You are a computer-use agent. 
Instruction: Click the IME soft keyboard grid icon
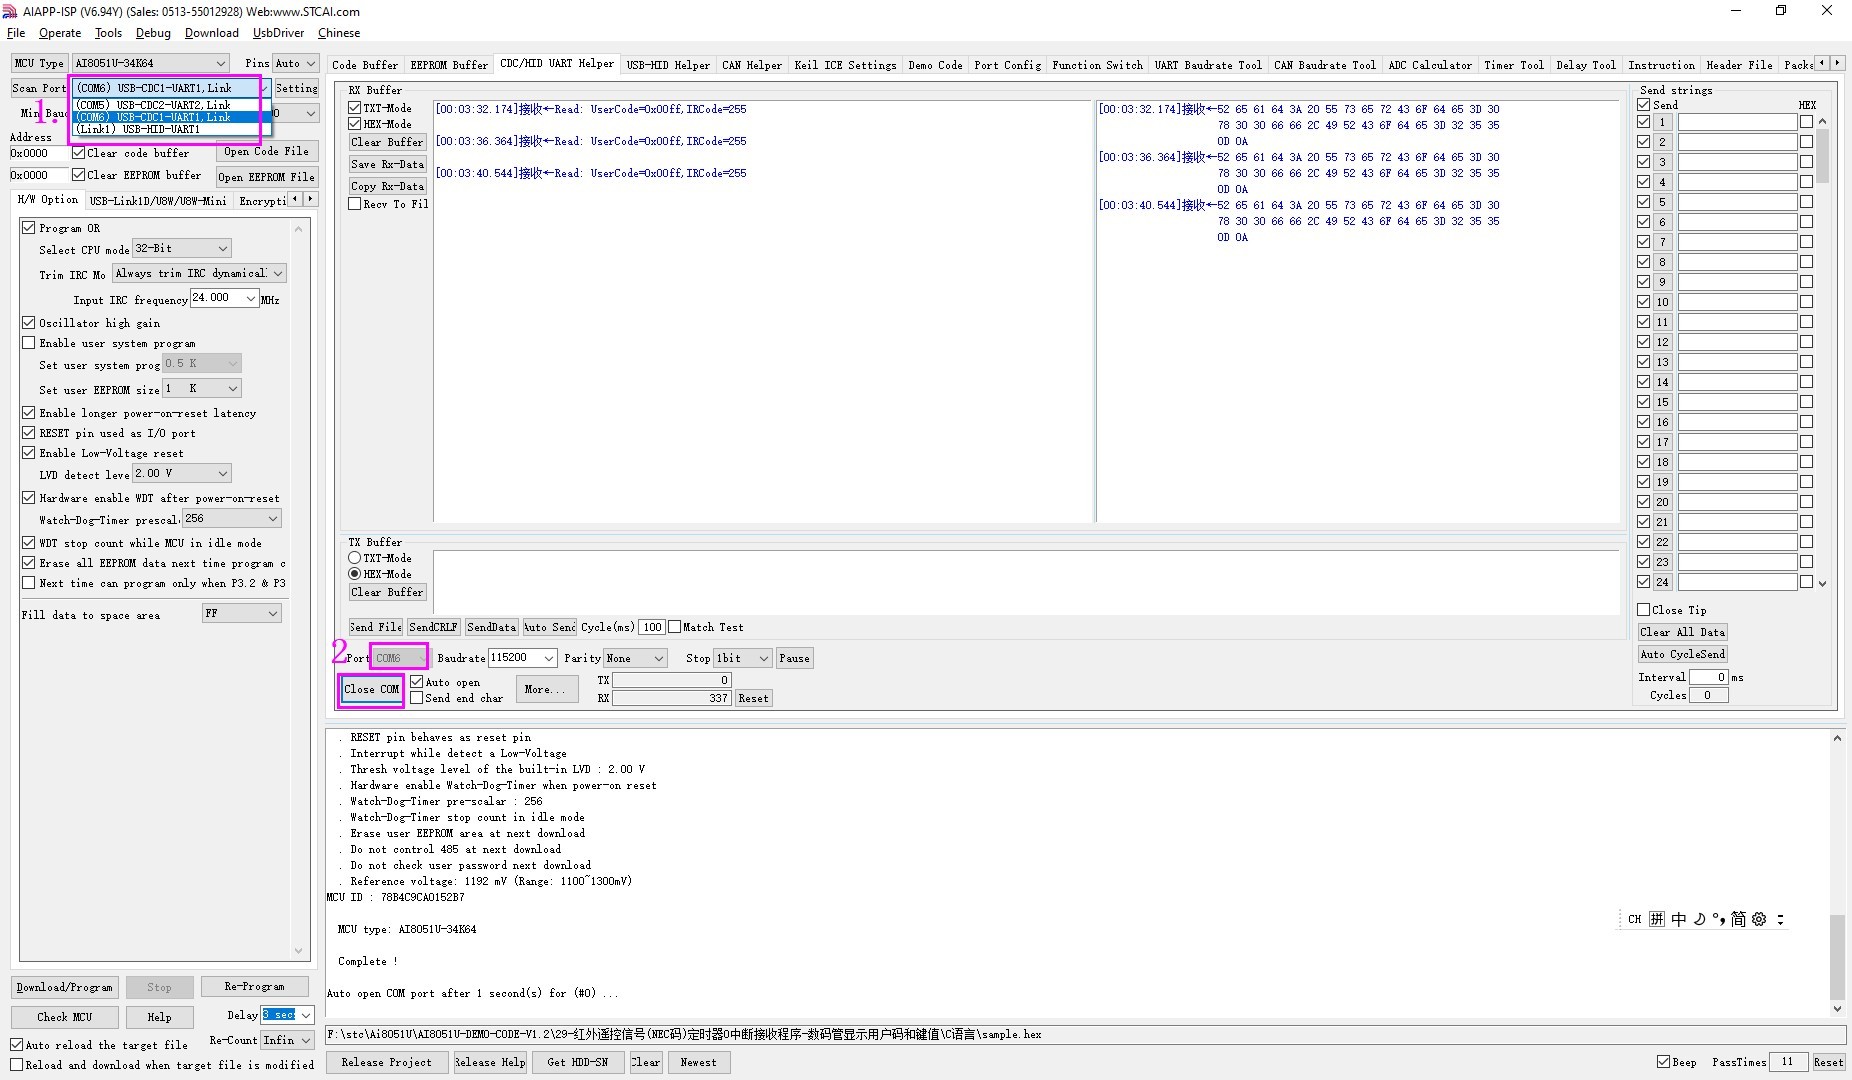pyautogui.click(x=1657, y=919)
